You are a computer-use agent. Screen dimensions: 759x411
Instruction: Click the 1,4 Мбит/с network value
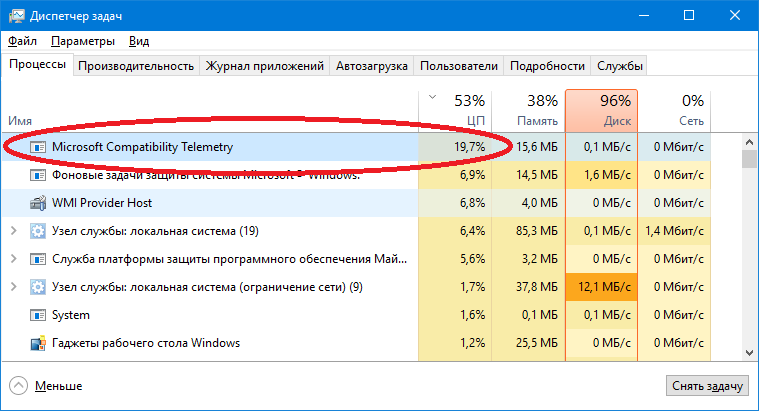point(674,231)
